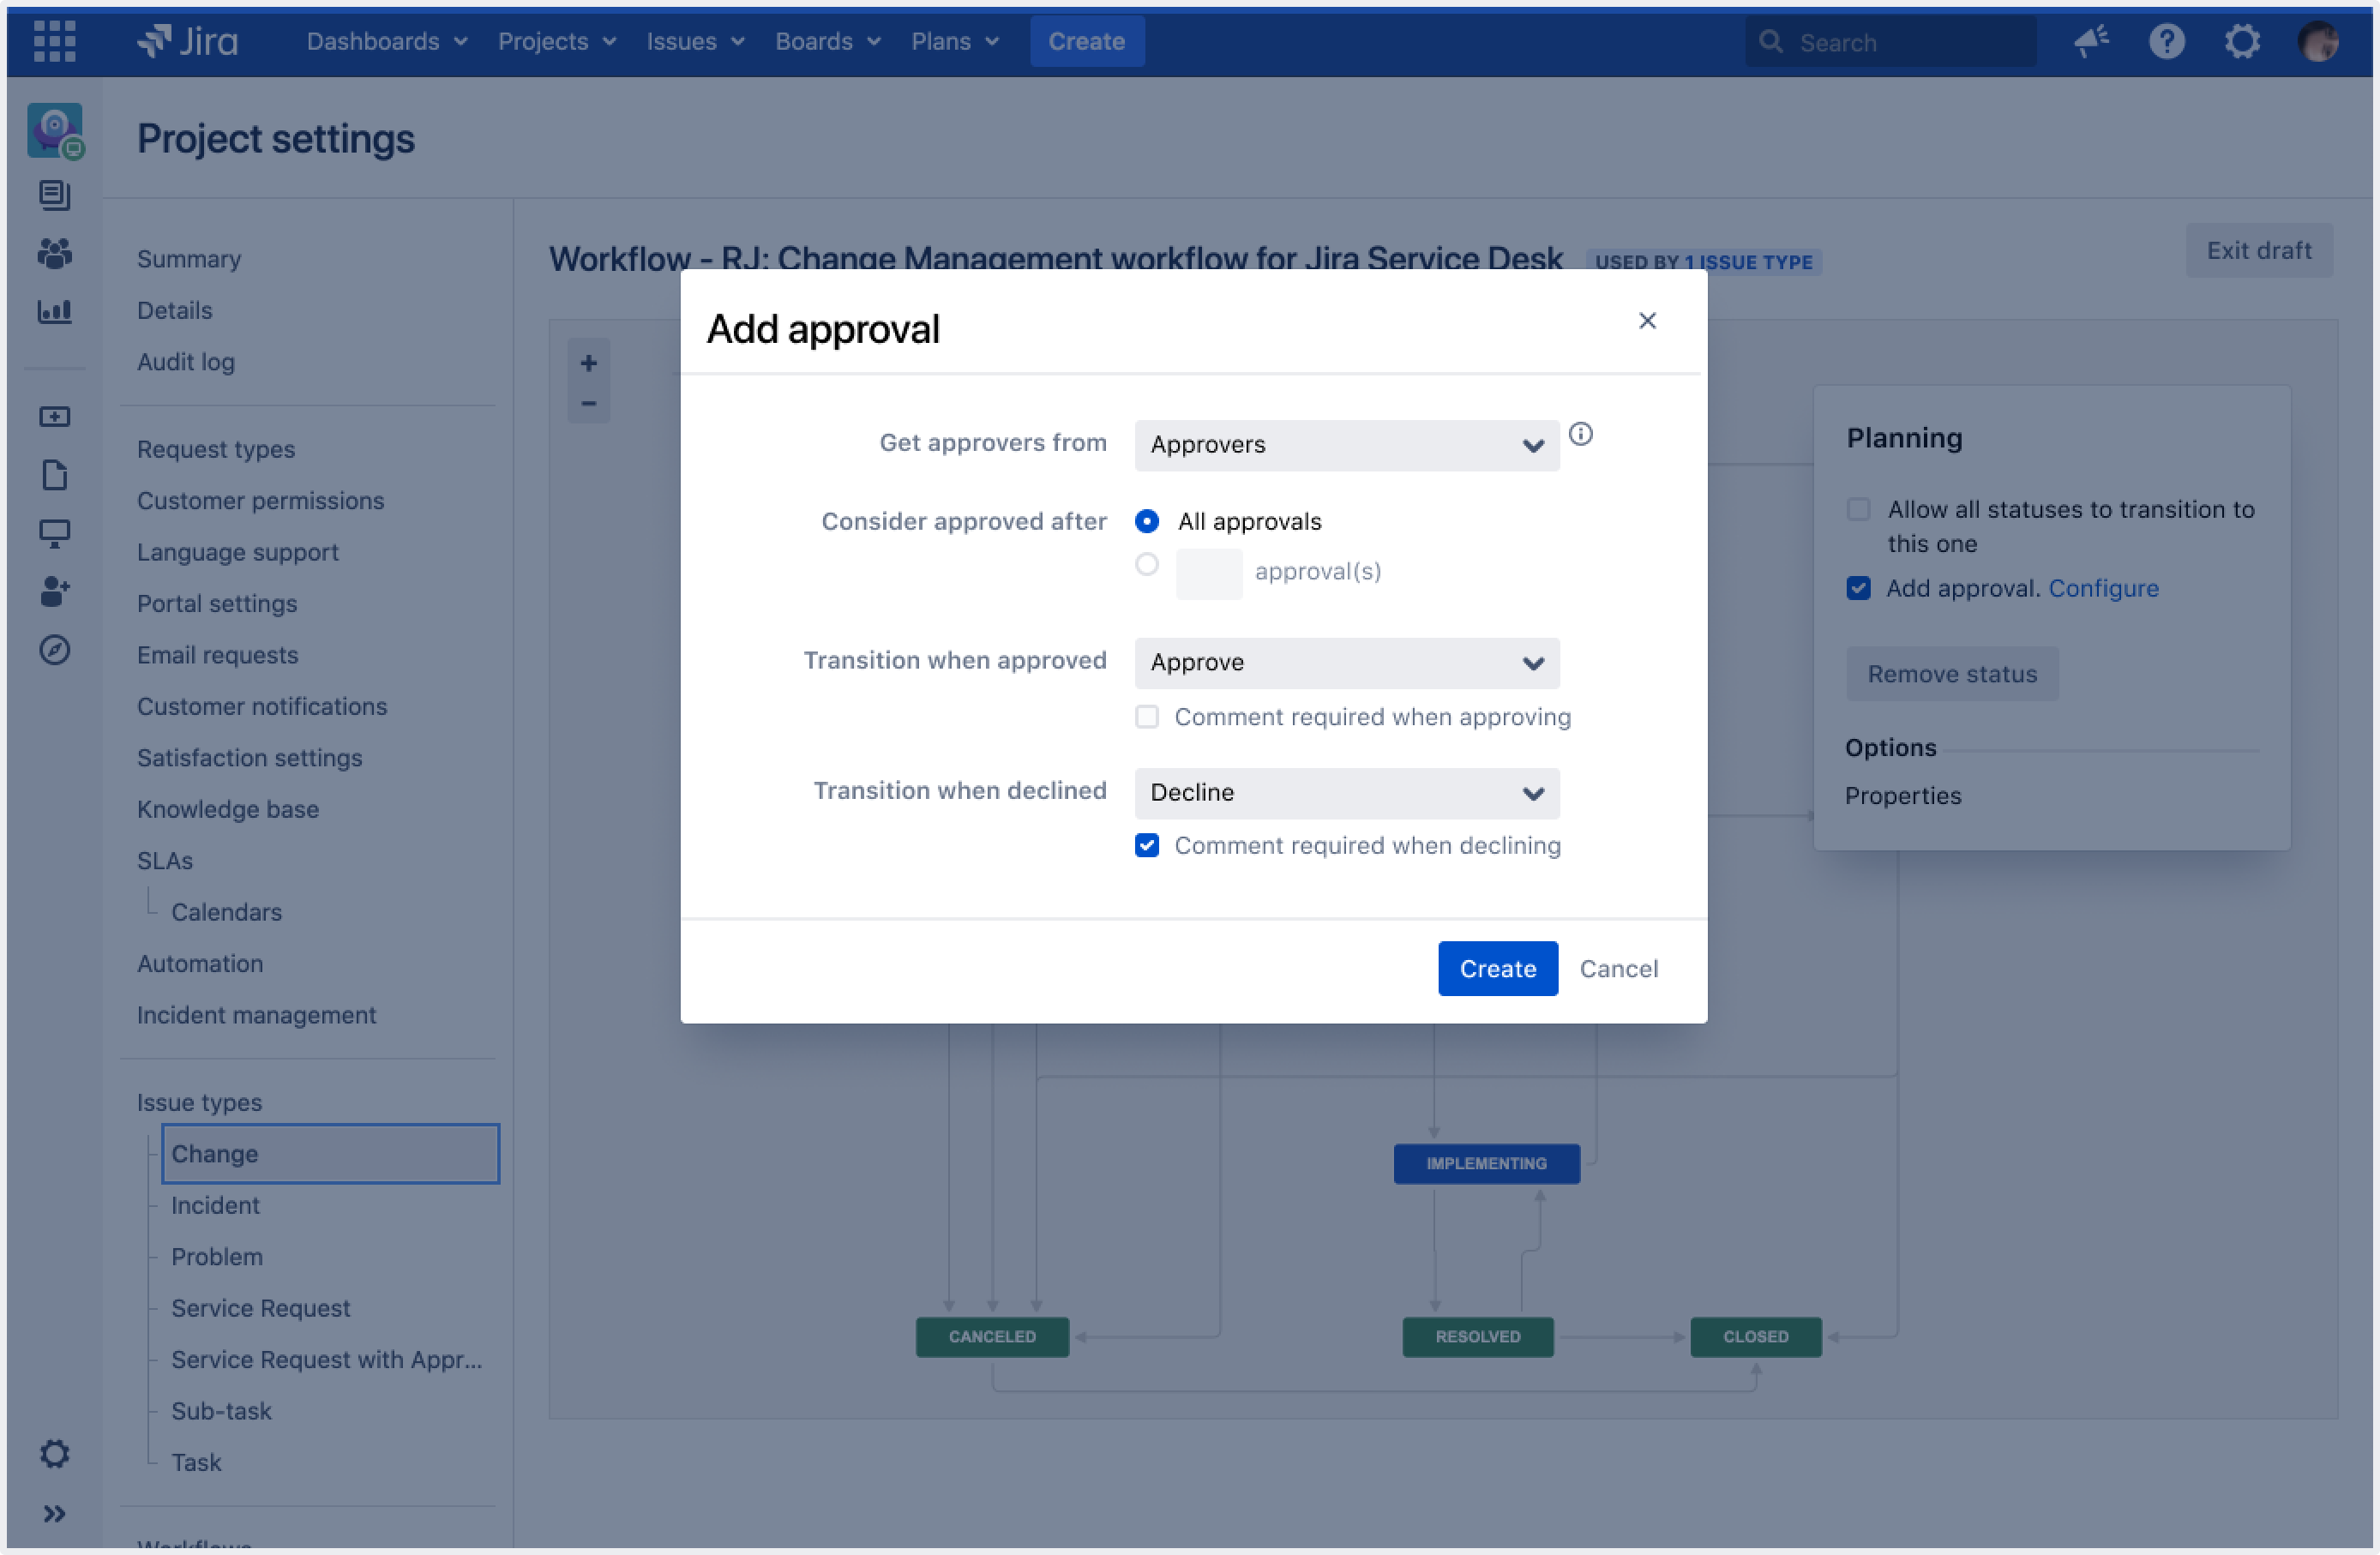This screenshot has height=1555, width=2380.
Task: Click the invite team sidebar icon
Action: click(54, 591)
